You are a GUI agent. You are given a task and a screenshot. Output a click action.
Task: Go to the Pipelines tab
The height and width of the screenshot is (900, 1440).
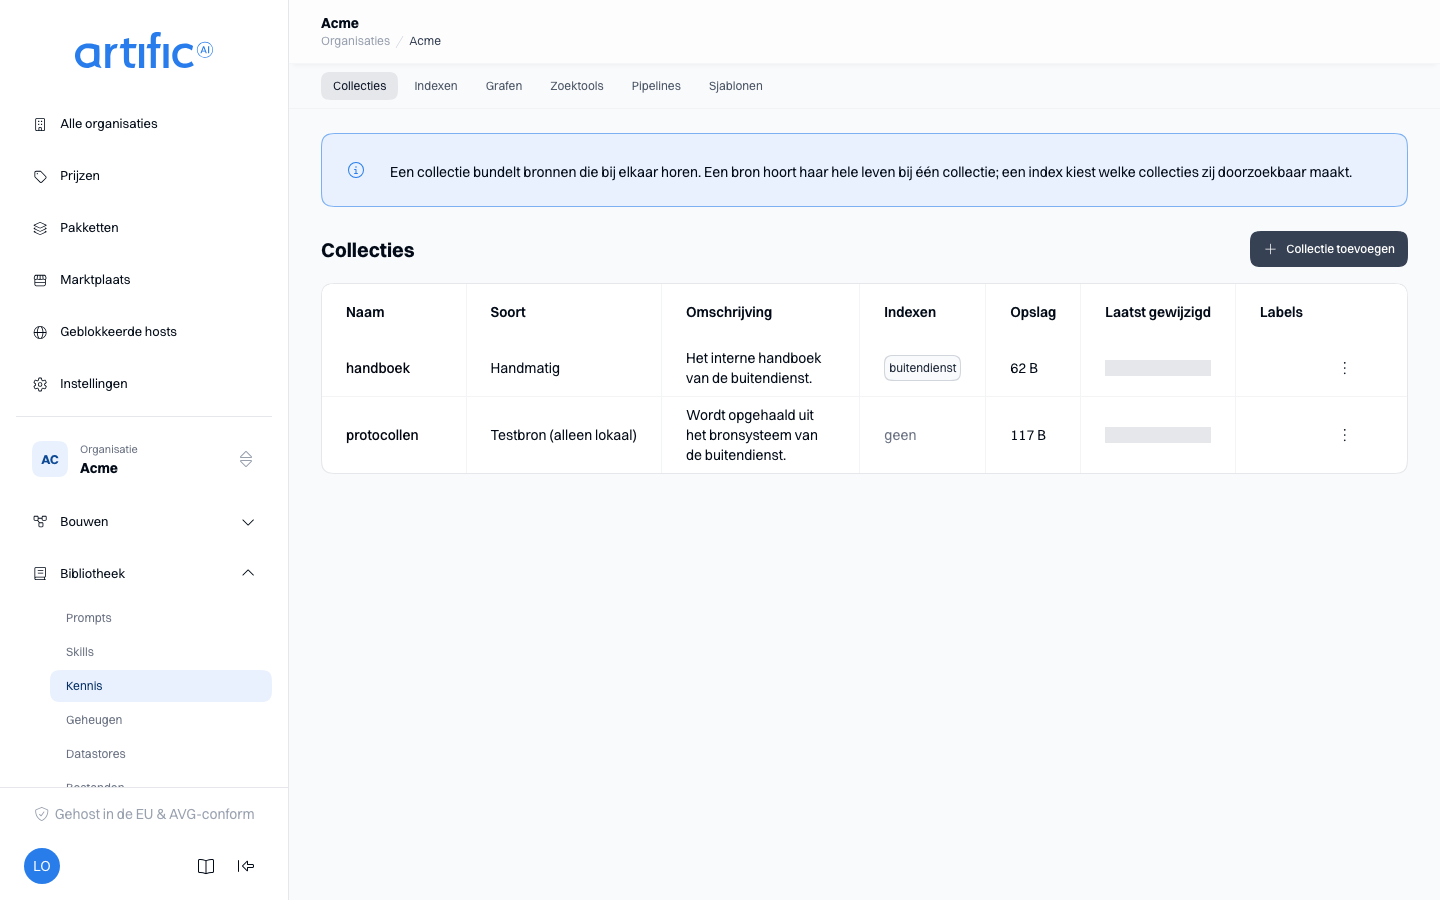(656, 86)
